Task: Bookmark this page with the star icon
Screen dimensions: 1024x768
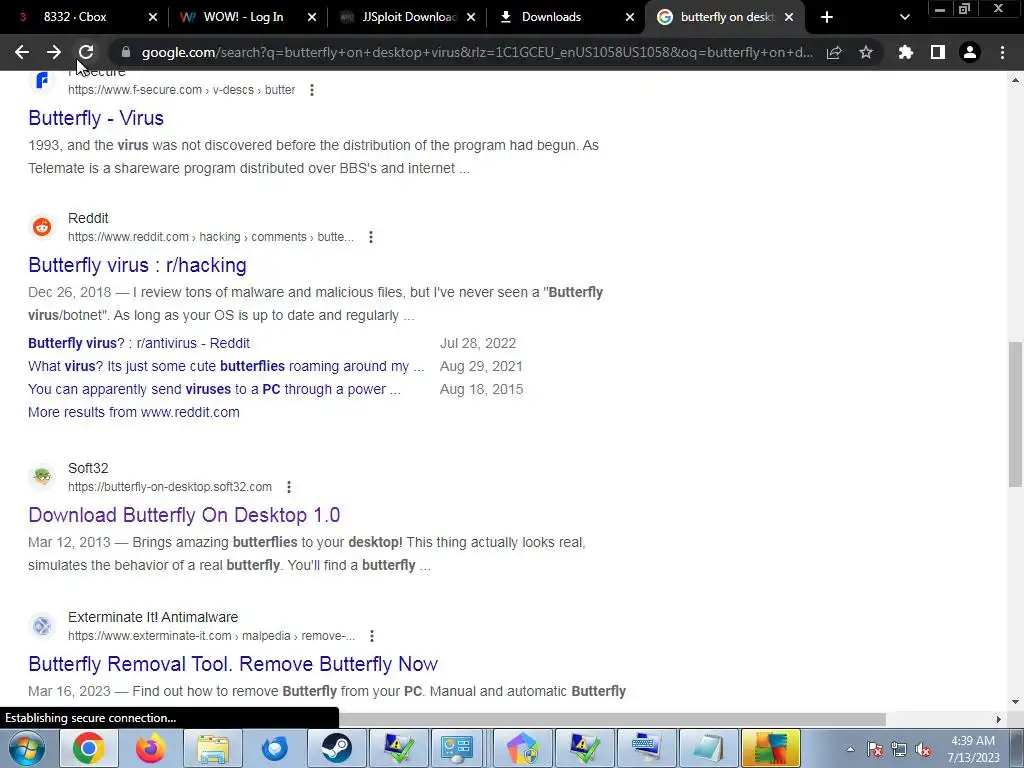Action: 866,52
